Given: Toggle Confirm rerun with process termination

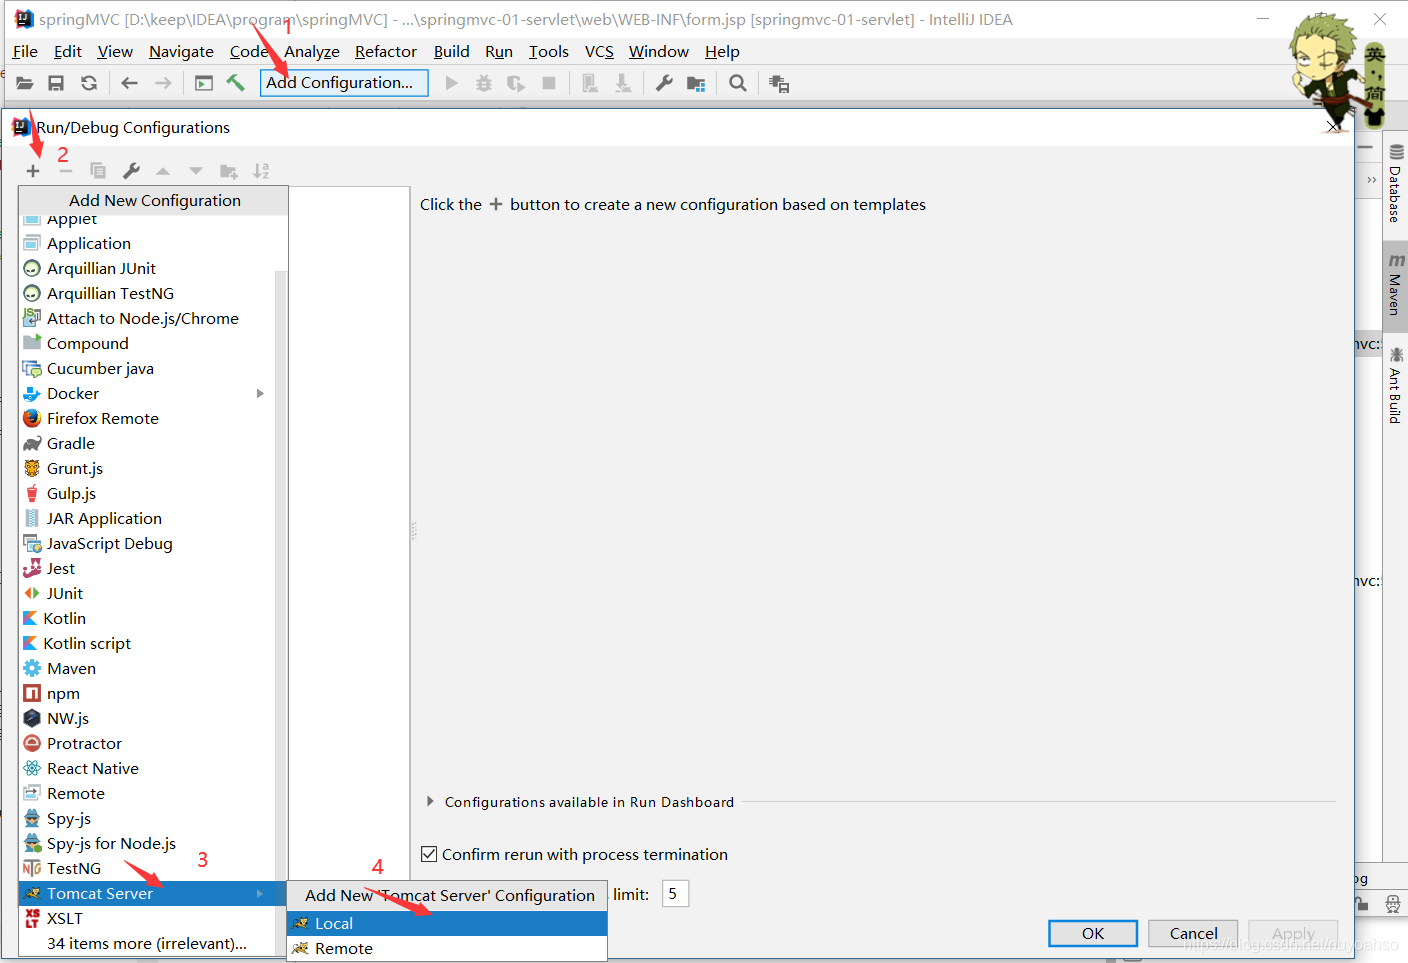Looking at the screenshot, I should point(429,854).
